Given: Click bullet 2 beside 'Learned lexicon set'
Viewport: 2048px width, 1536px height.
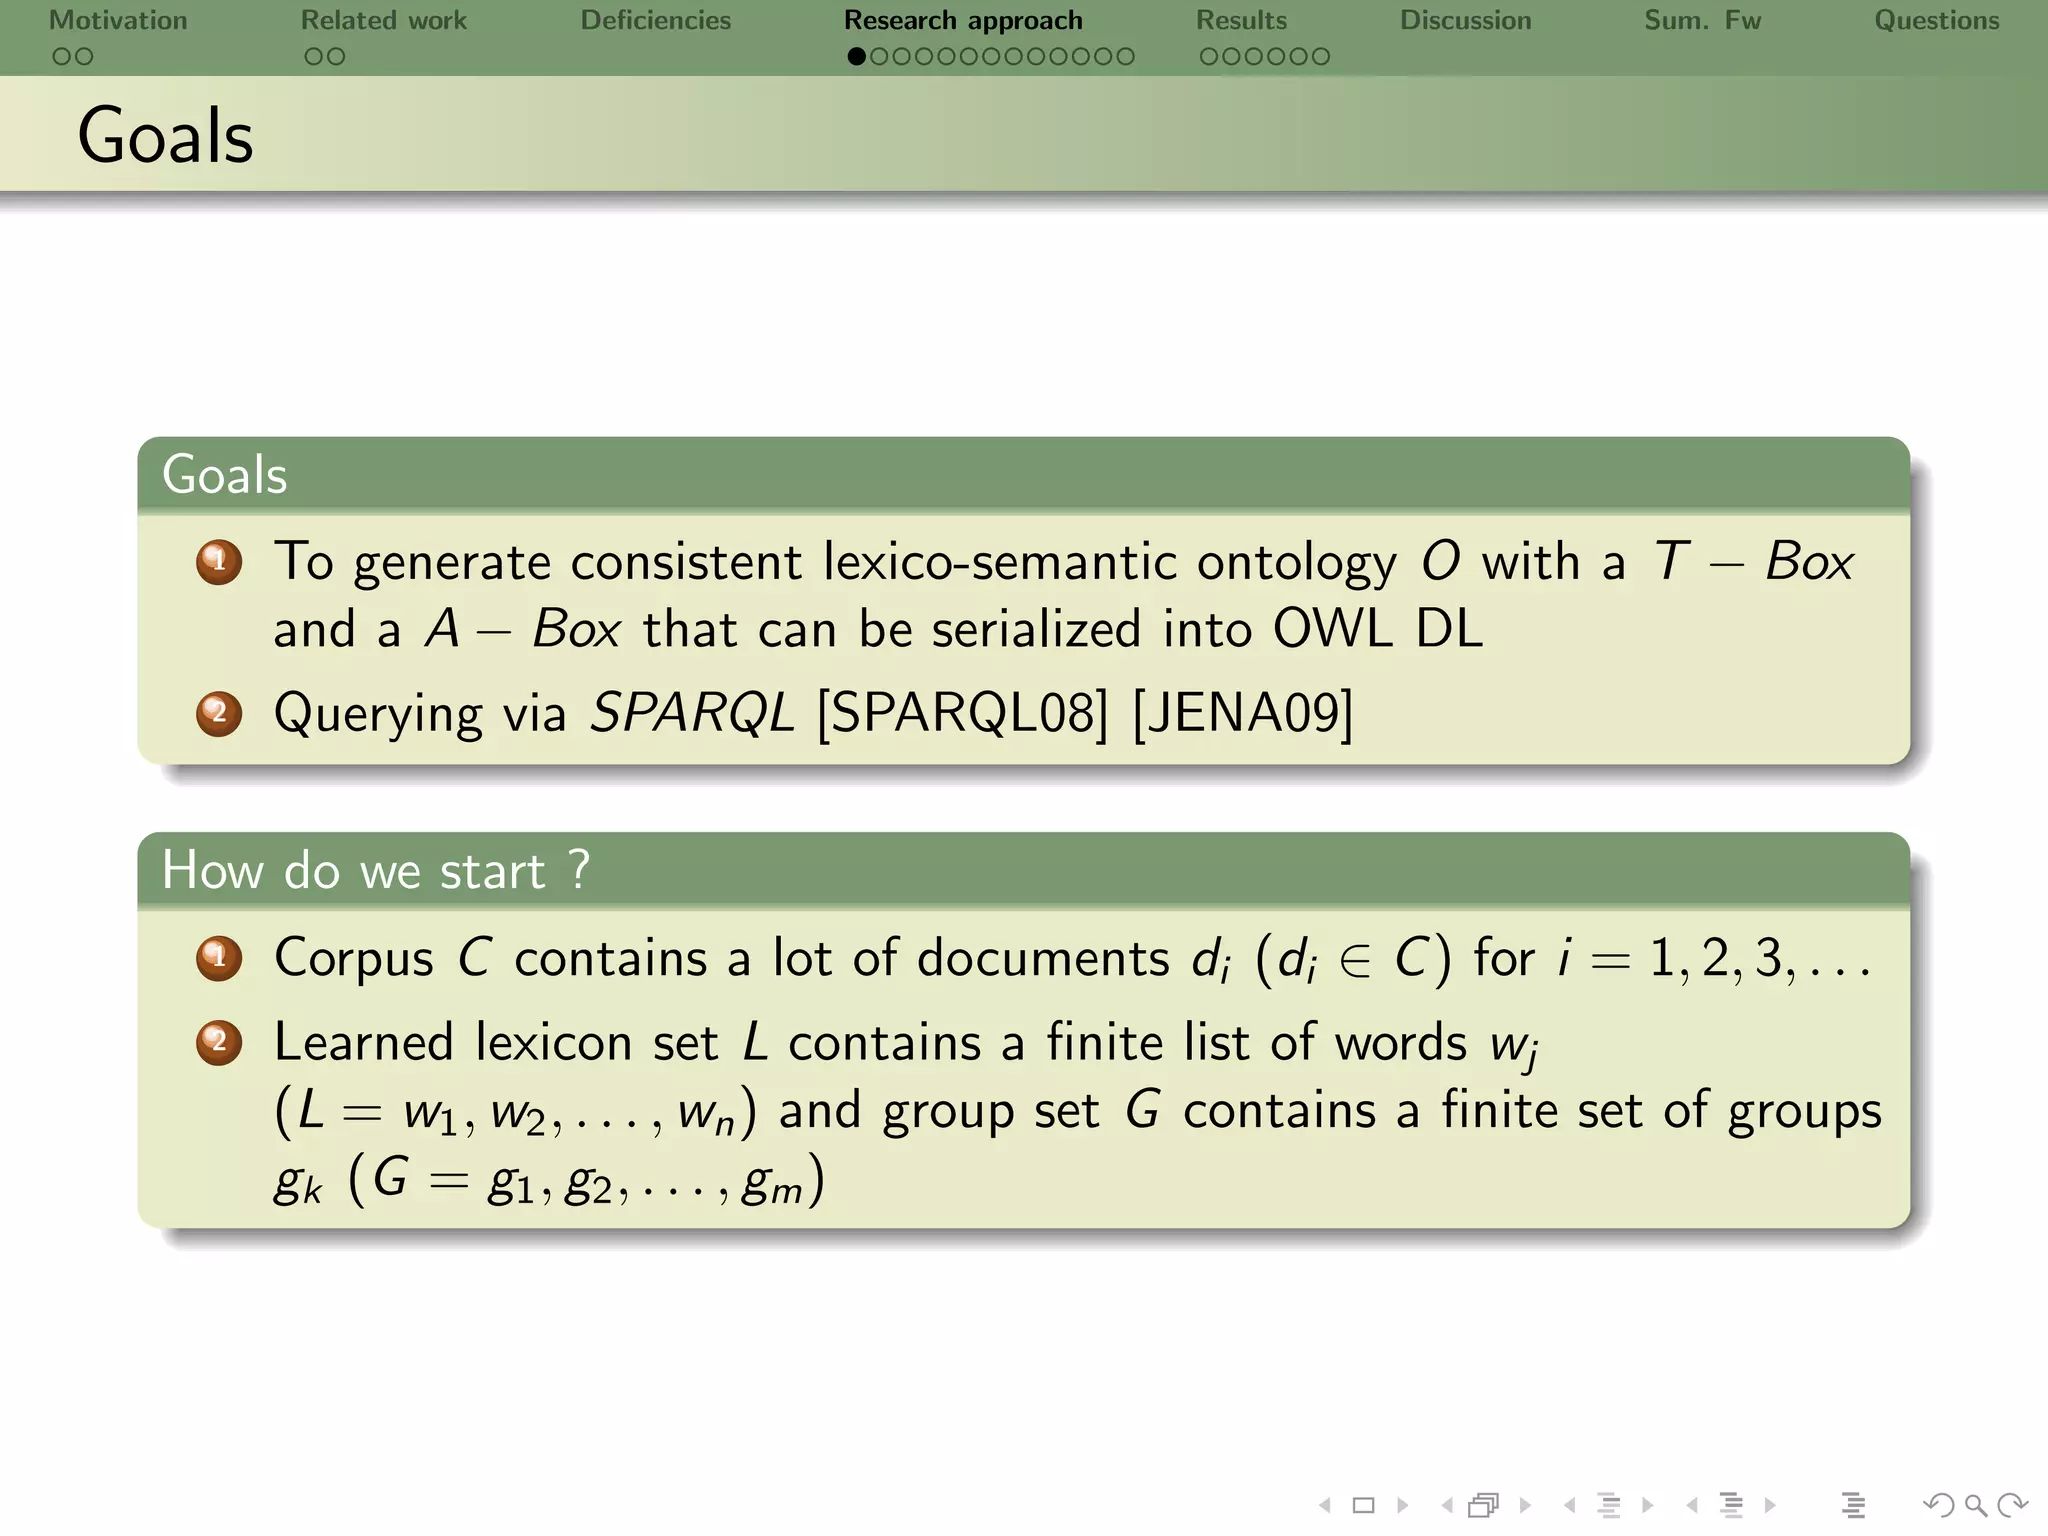Looking at the screenshot, I should [x=219, y=1042].
